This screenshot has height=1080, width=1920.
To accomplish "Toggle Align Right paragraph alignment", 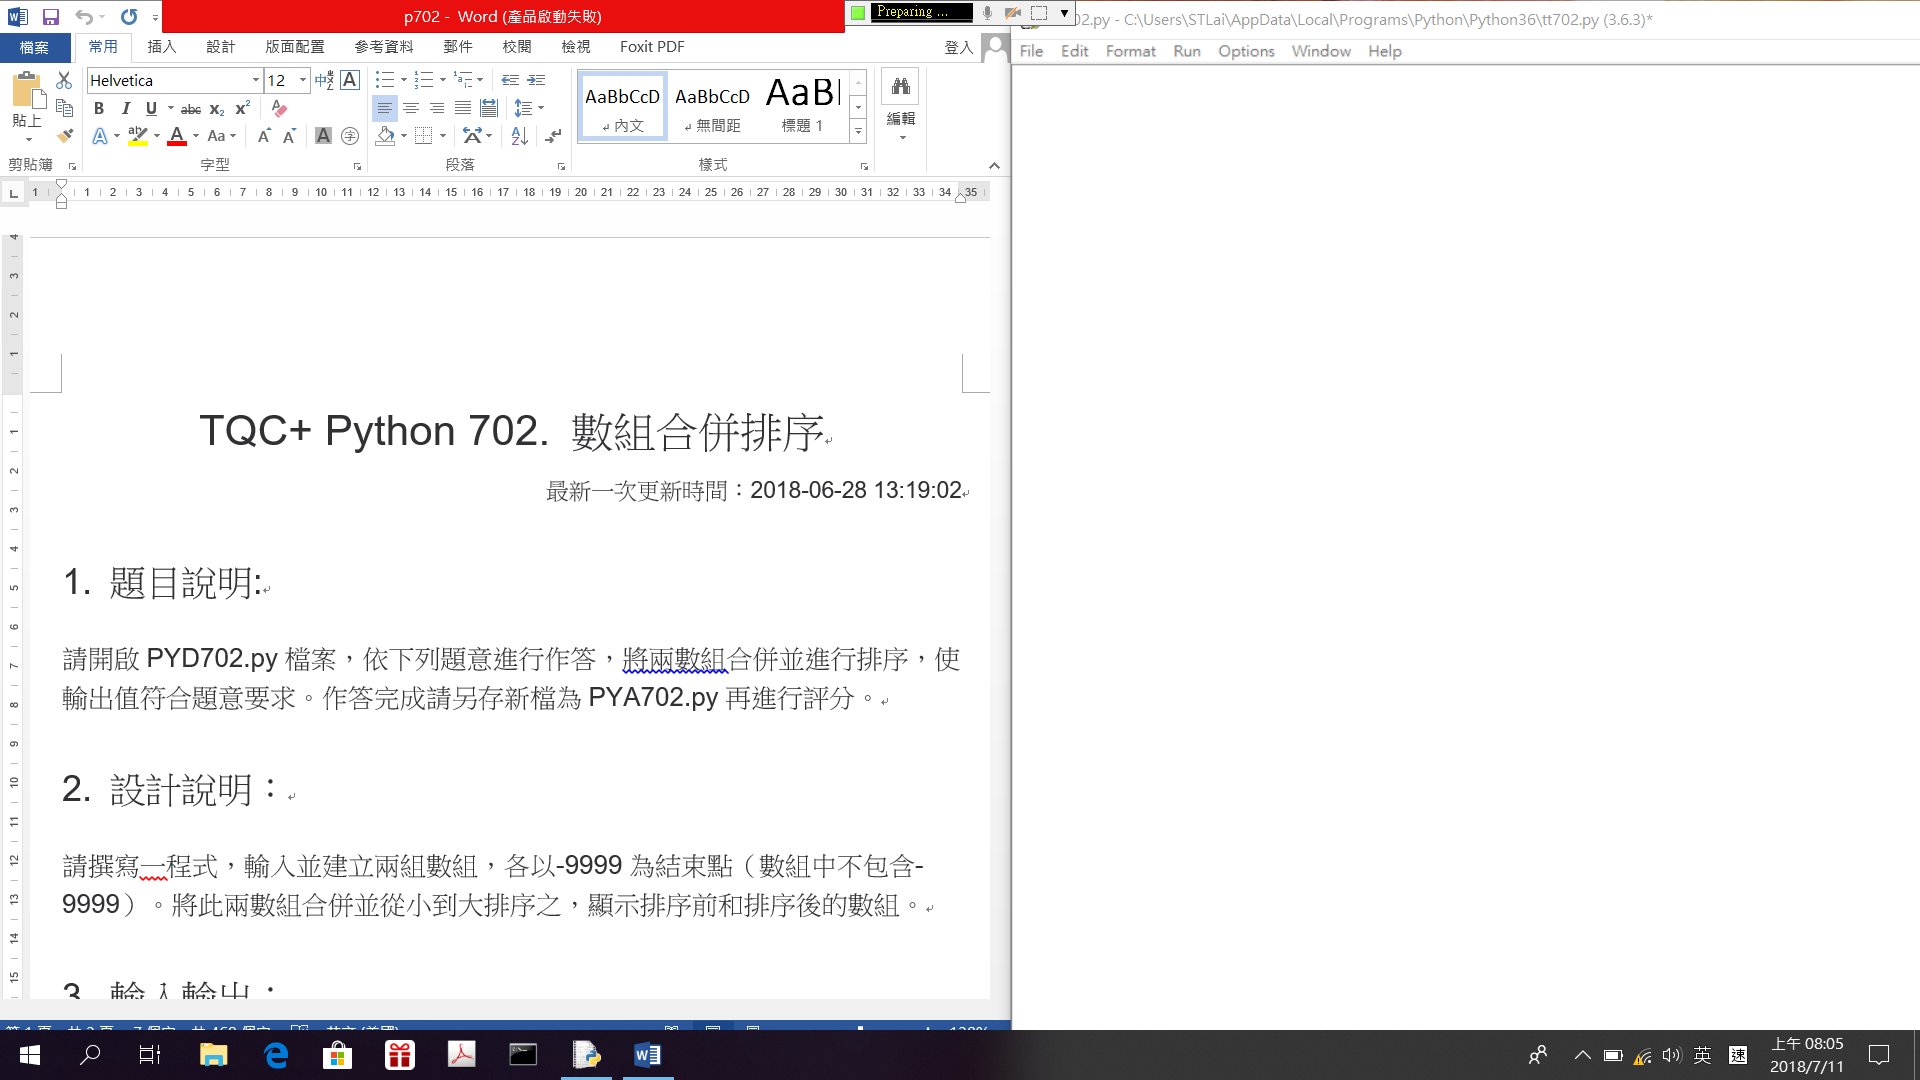I will pyautogui.click(x=437, y=108).
